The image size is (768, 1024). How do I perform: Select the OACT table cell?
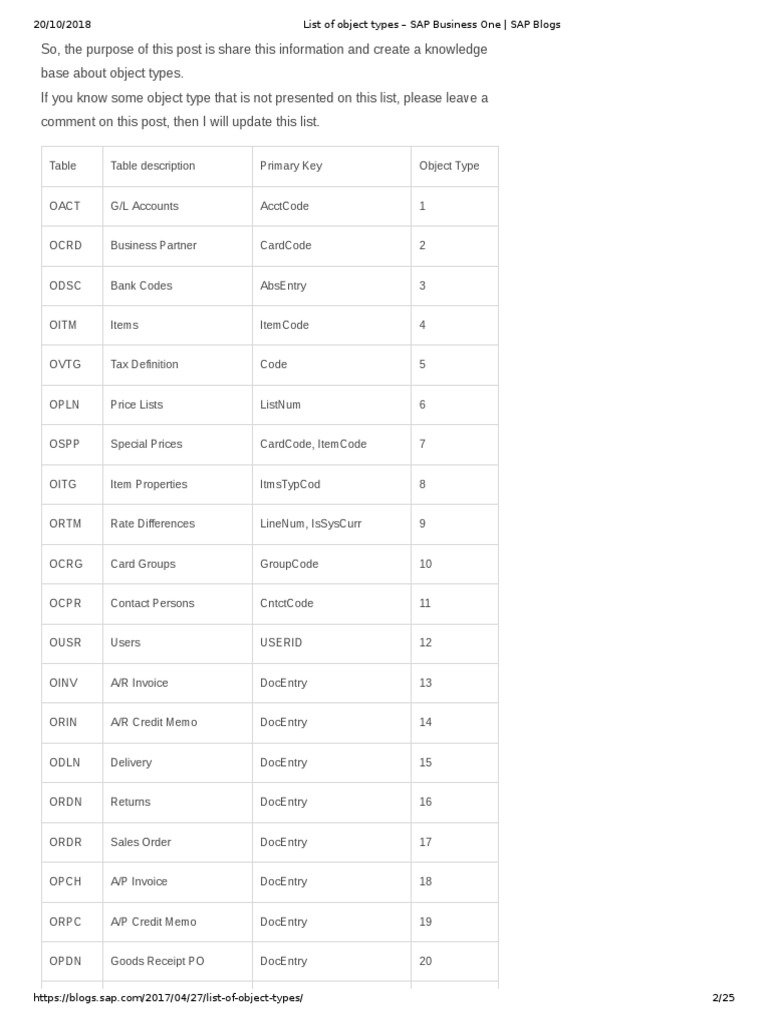click(x=64, y=206)
